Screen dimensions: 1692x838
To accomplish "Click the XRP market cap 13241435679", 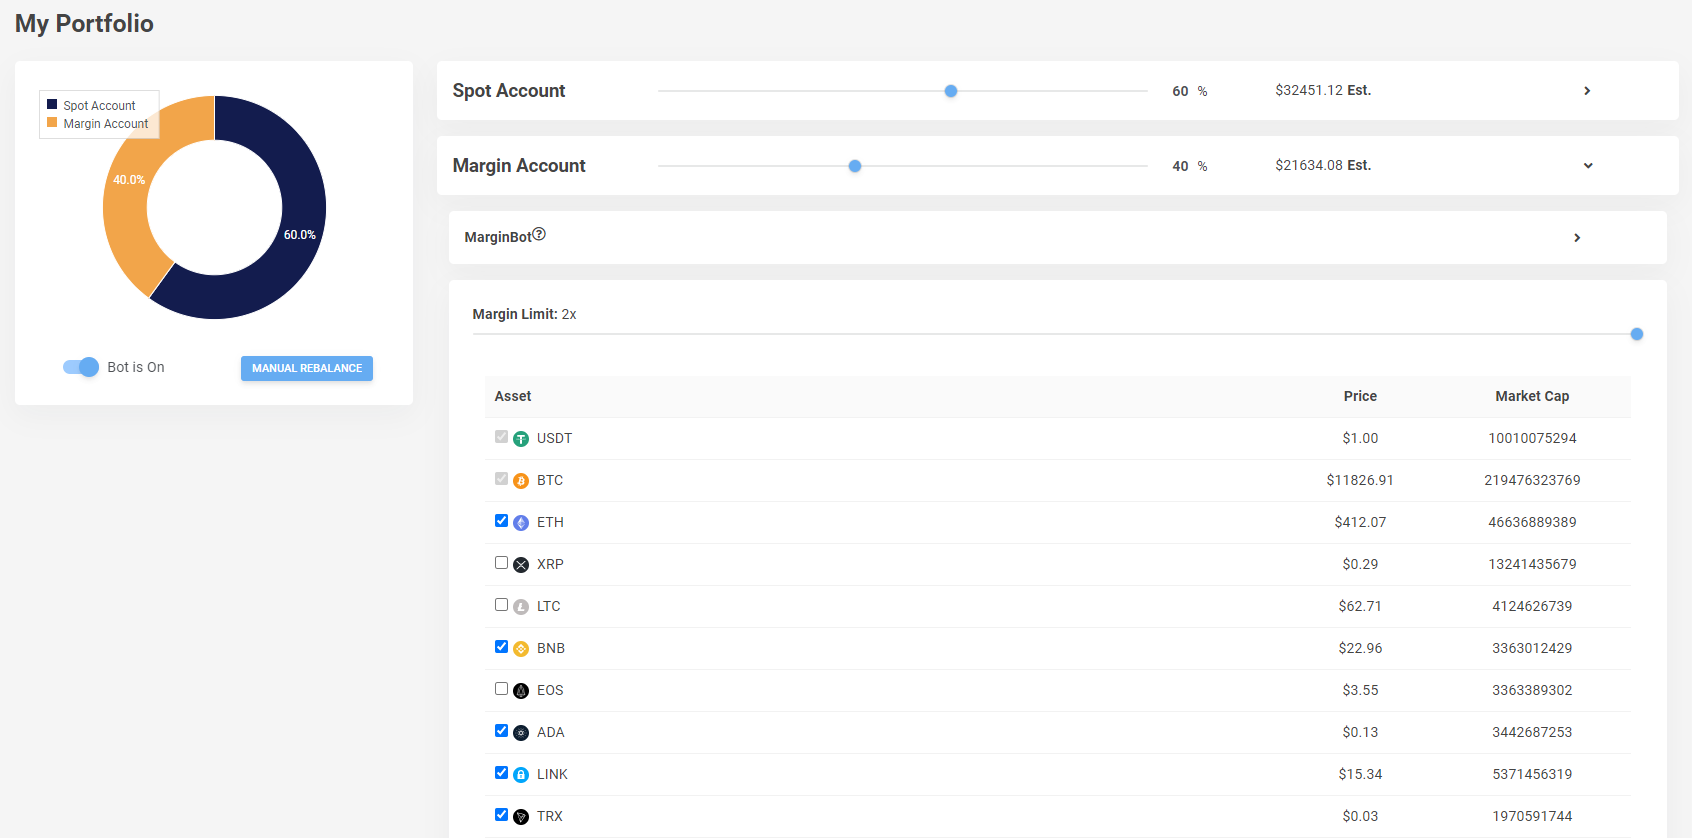I will click(x=1532, y=564).
